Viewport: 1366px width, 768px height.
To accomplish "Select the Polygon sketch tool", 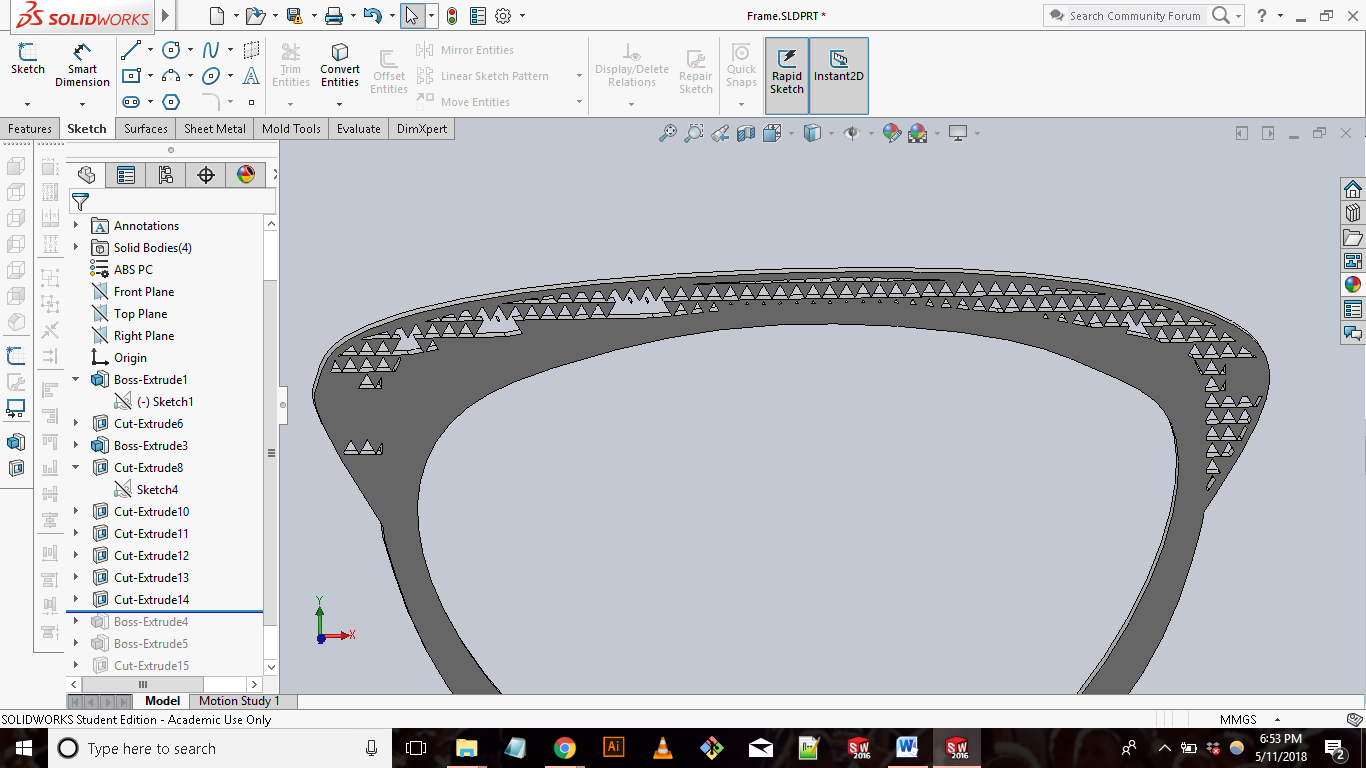I will [x=171, y=102].
